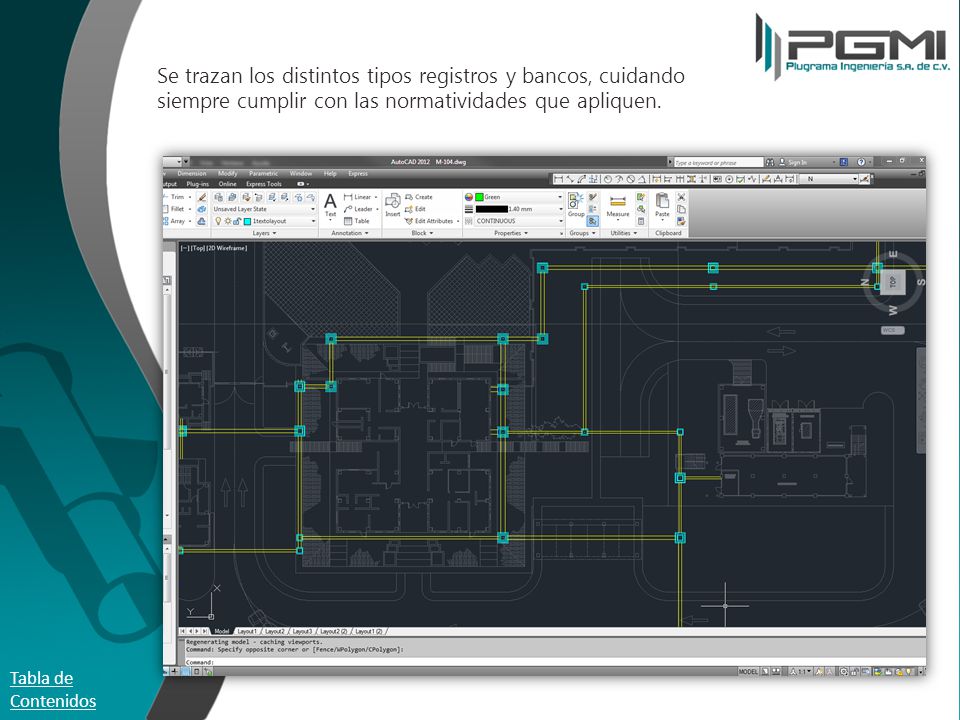Click the Infocenter search binoculars icon
The image size is (960, 720).
tap(770, 162)
